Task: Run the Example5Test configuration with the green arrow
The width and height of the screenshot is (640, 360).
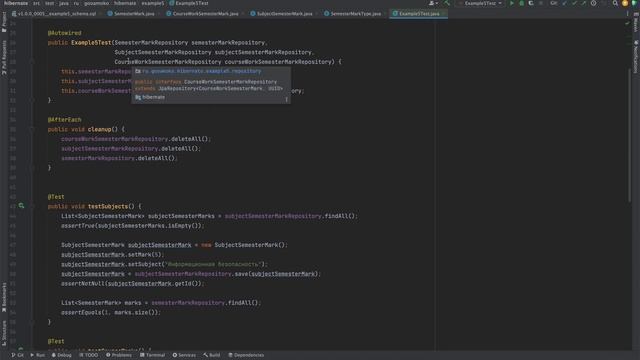Action: [x=511, y=3]
